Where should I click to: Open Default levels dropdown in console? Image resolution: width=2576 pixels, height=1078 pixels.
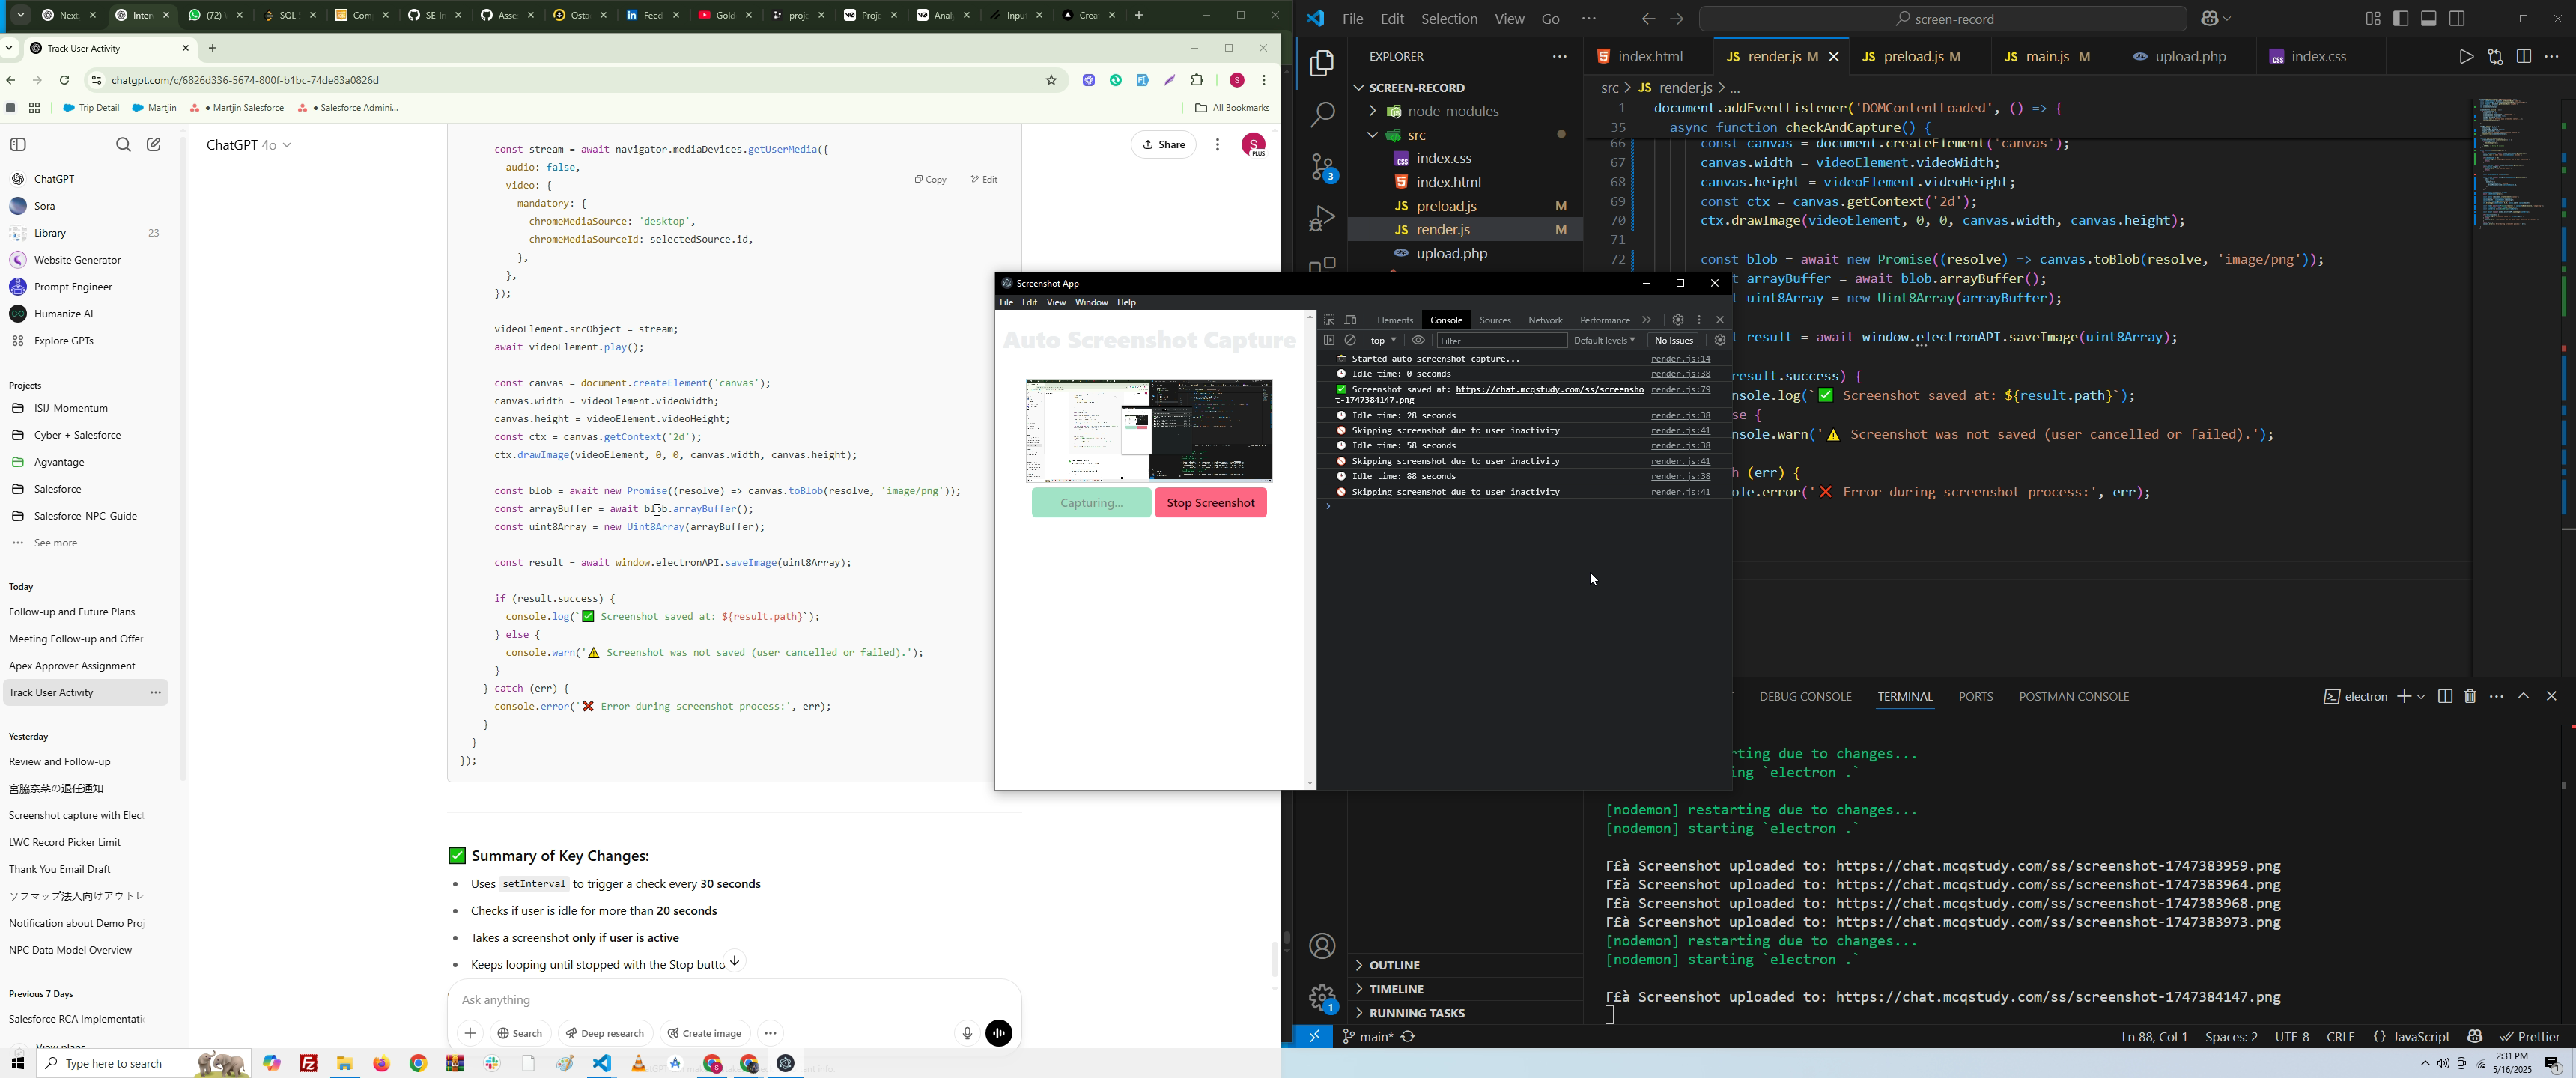point(1604,341)
